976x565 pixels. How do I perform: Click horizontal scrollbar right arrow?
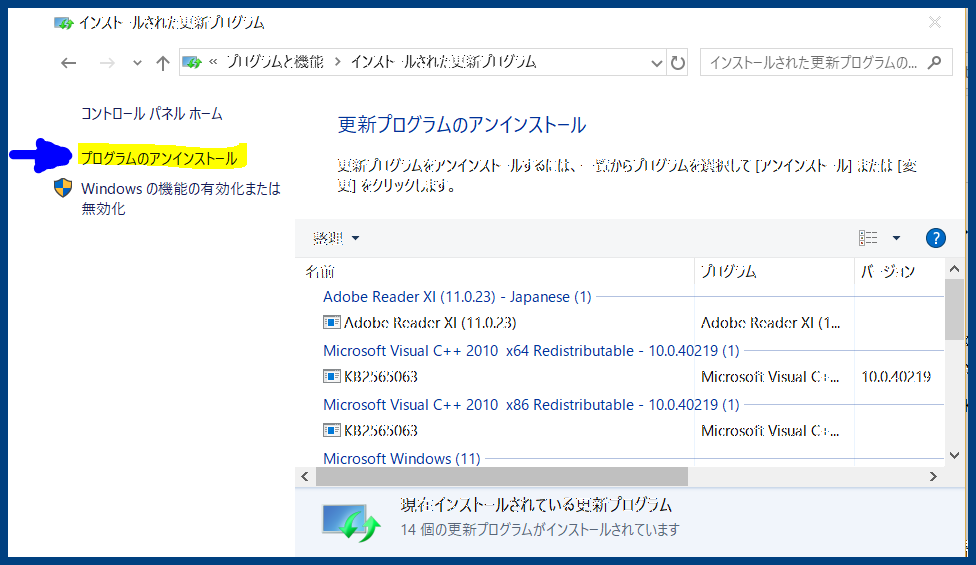point(933,477)
